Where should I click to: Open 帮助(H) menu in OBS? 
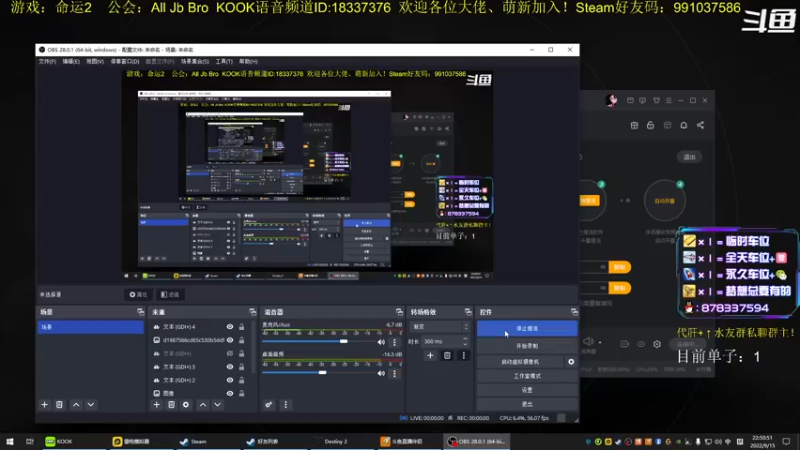[248, 61]
